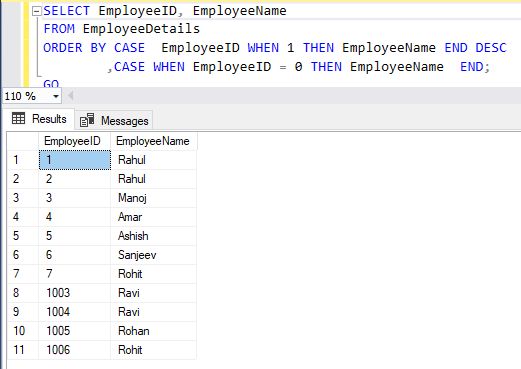Click the Messages tab icon
Viewport: 521px width, 369px height.
[x=87, y=120]
